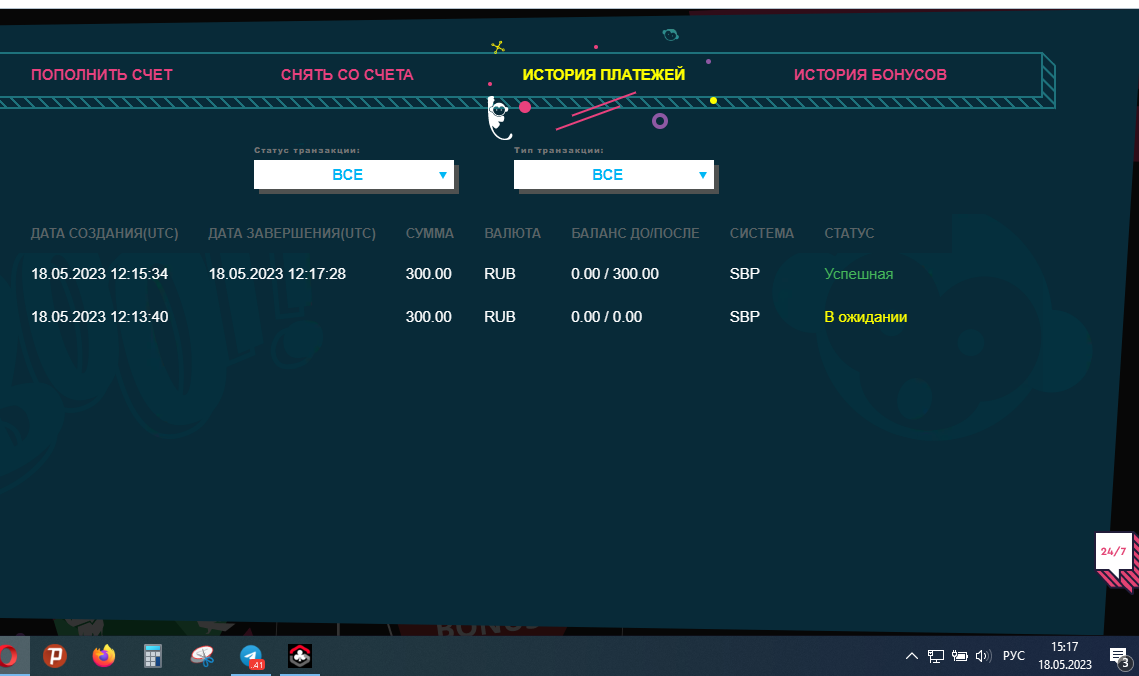Click balance value 0.00 / 0.00
Image resolution: width=1139 pixels, height=676 pixels.
click(x=607, y=317)
